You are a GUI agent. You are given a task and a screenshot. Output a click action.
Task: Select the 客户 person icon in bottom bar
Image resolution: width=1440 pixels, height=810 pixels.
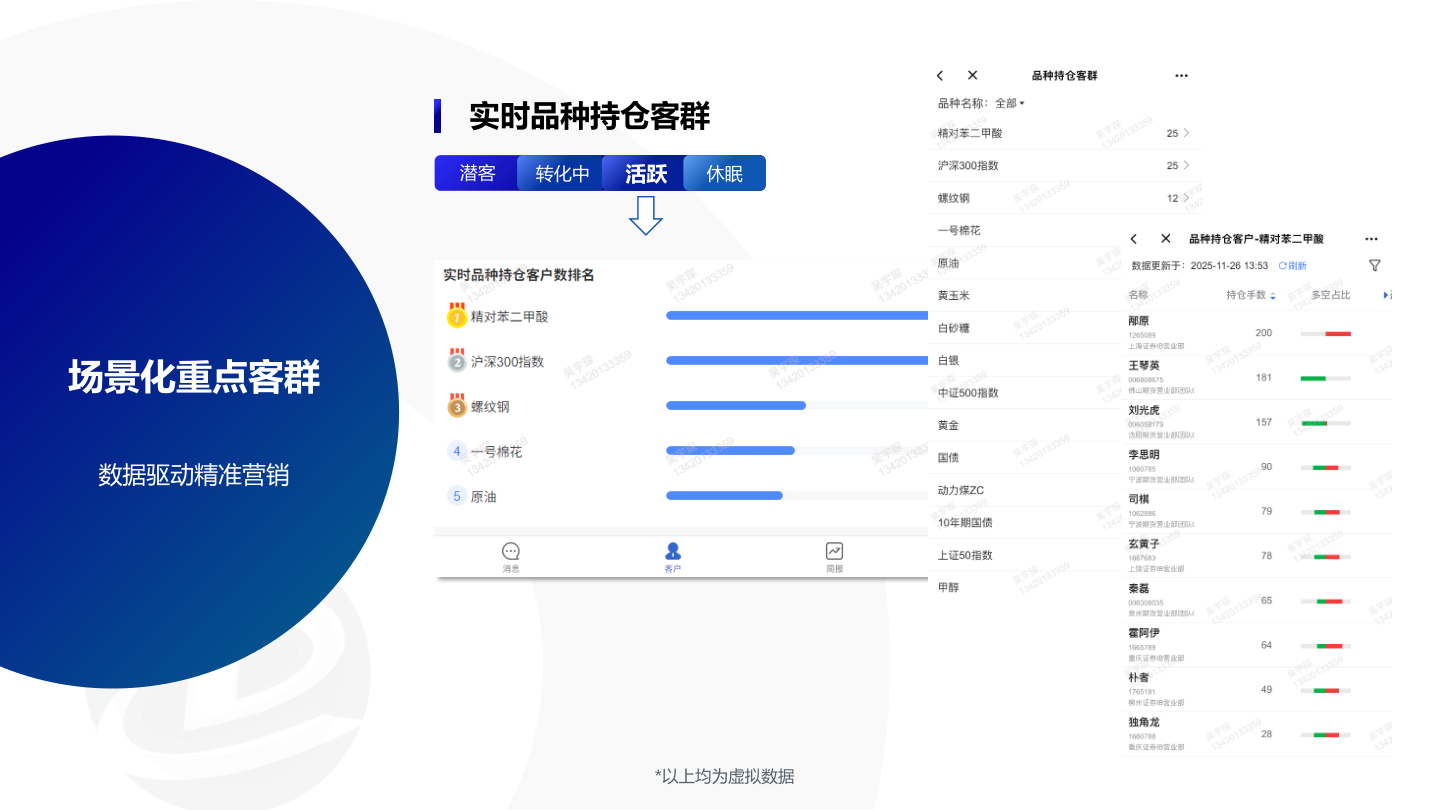[673, 551]
